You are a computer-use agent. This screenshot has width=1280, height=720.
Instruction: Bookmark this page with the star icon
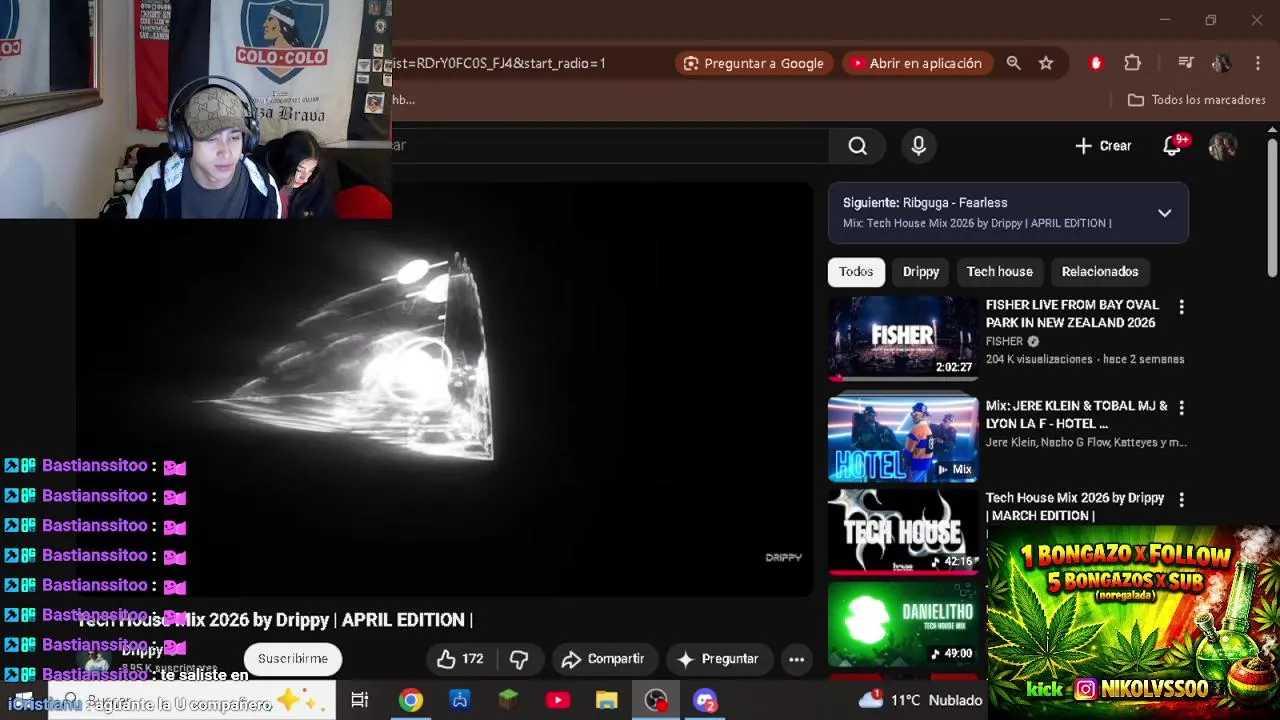click(x=1046, y=63)
